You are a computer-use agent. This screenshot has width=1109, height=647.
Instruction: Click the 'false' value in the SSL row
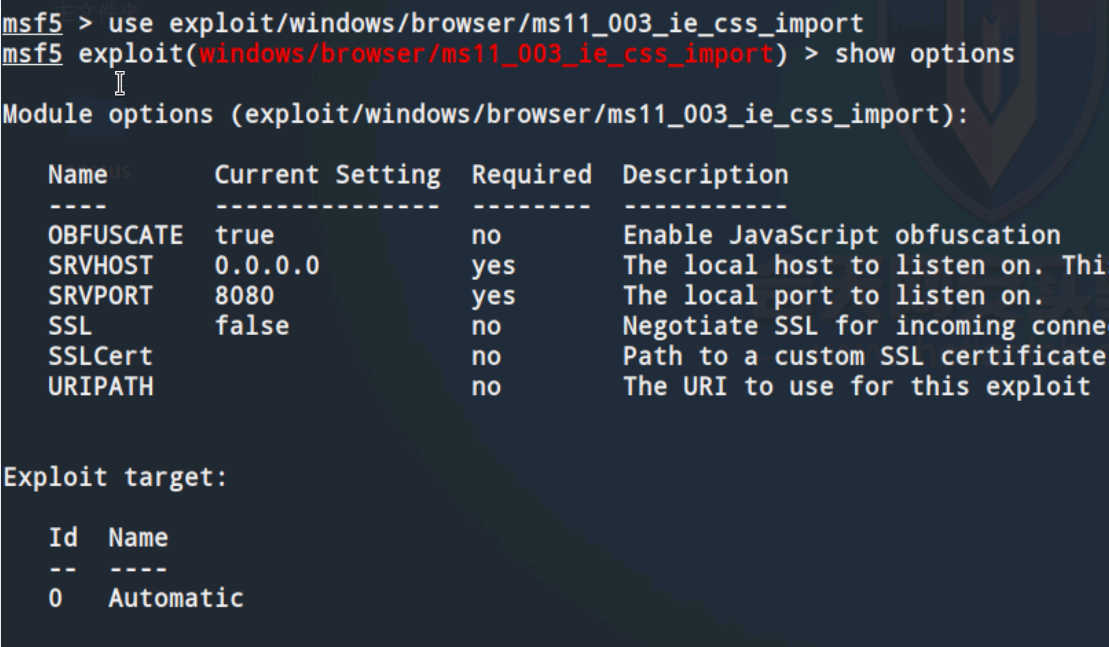[x=251, y=326]
